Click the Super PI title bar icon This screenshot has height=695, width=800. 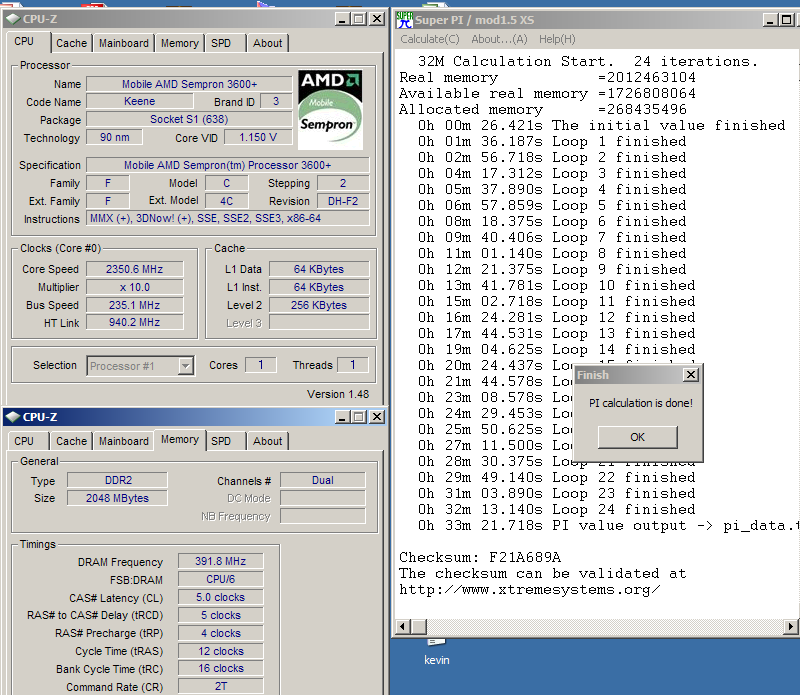pos(405,20)
